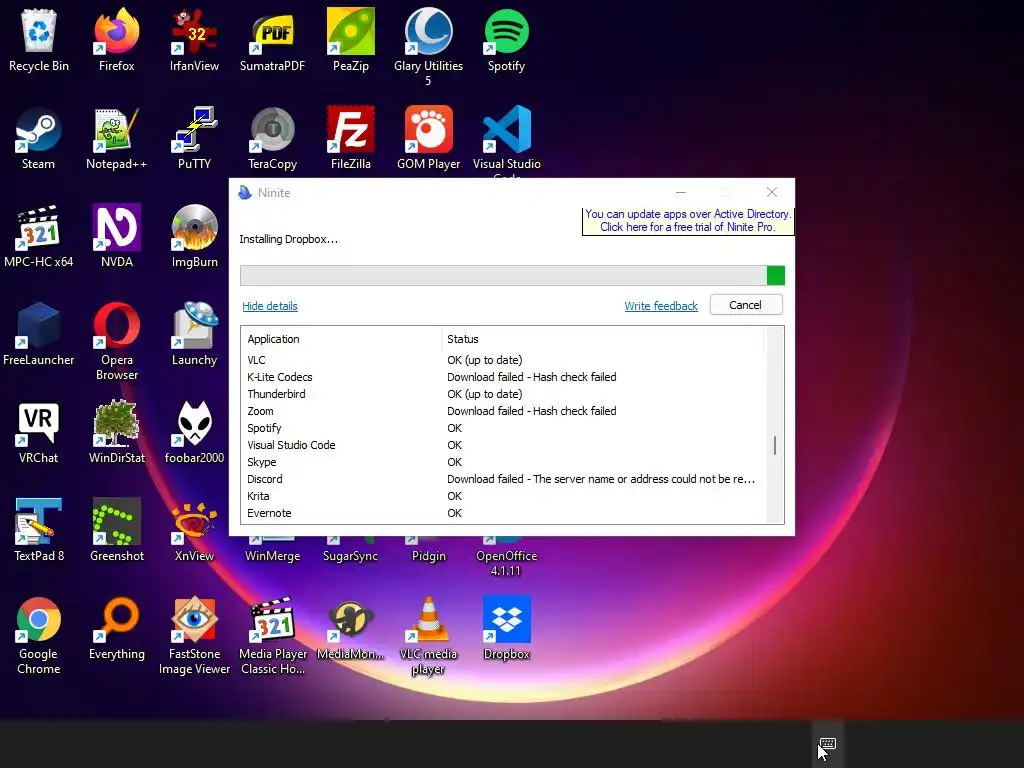Image resolution: width=1024 pixels, height=768 pixels.
Task: Select the VLC row in details list
Action: pos(503,360)
